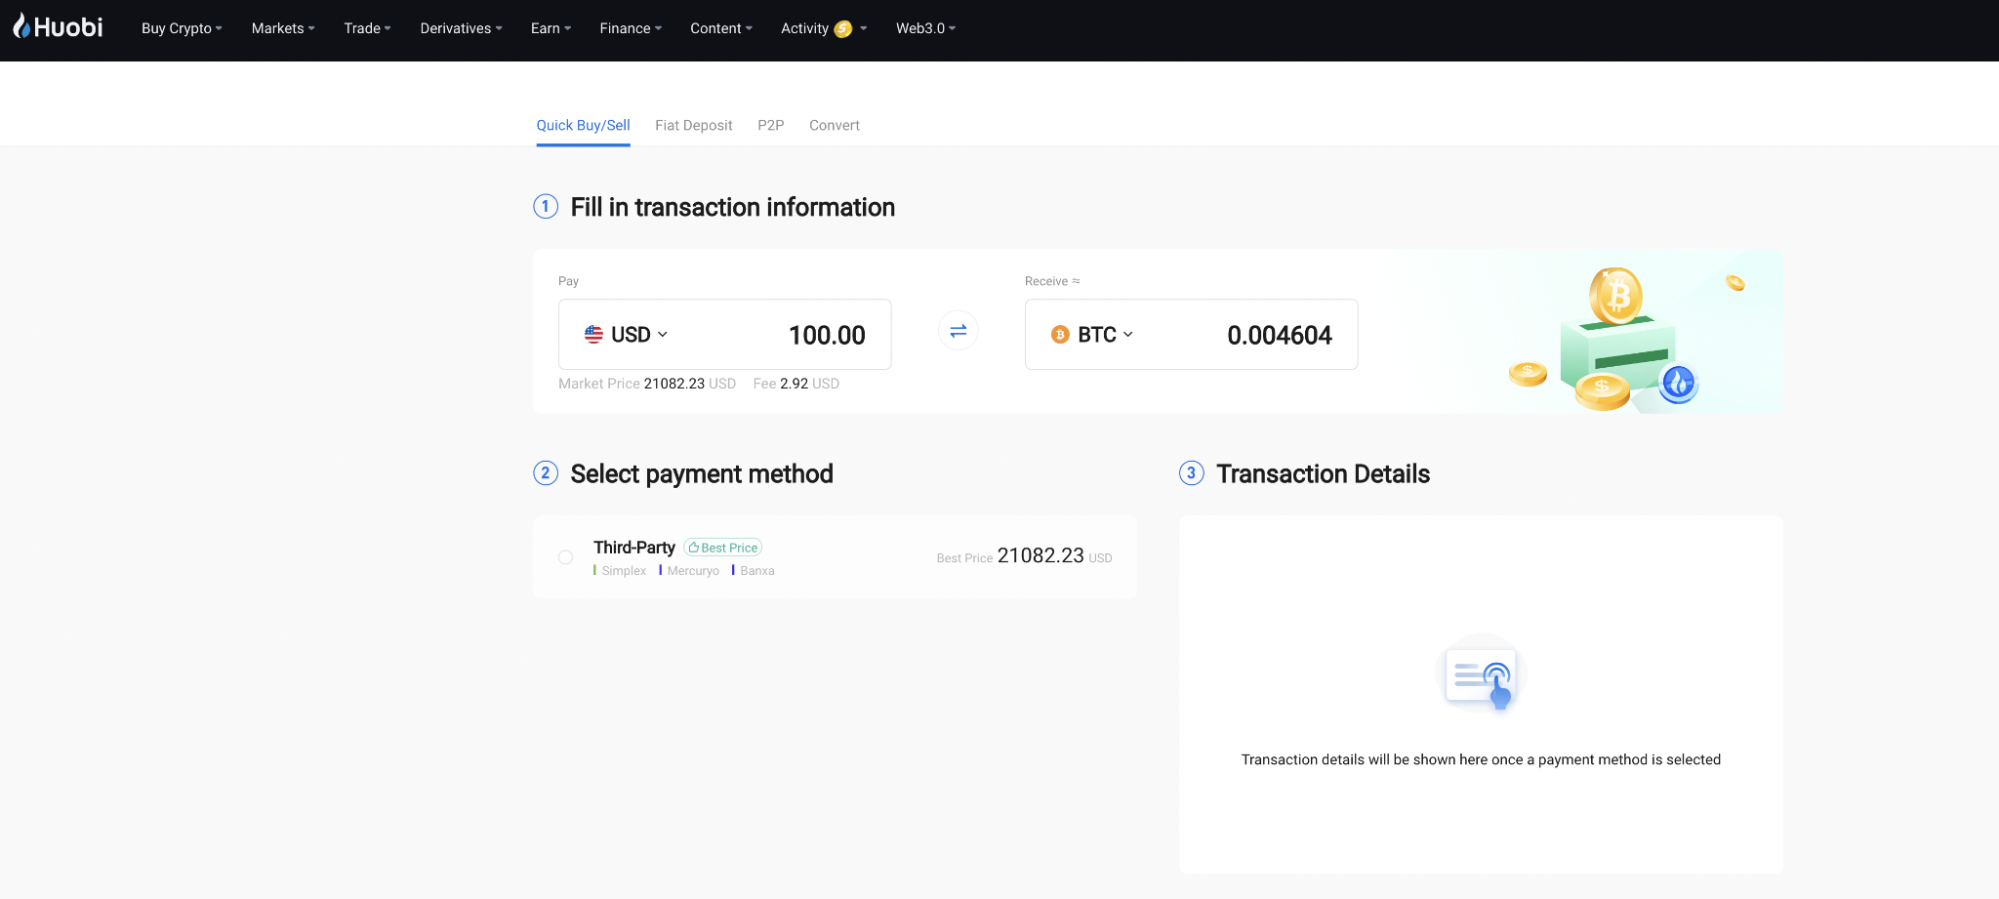Click the Simplex provider label
The height and width of the screenshot is (899, 1999).
(x=623, y=571)
